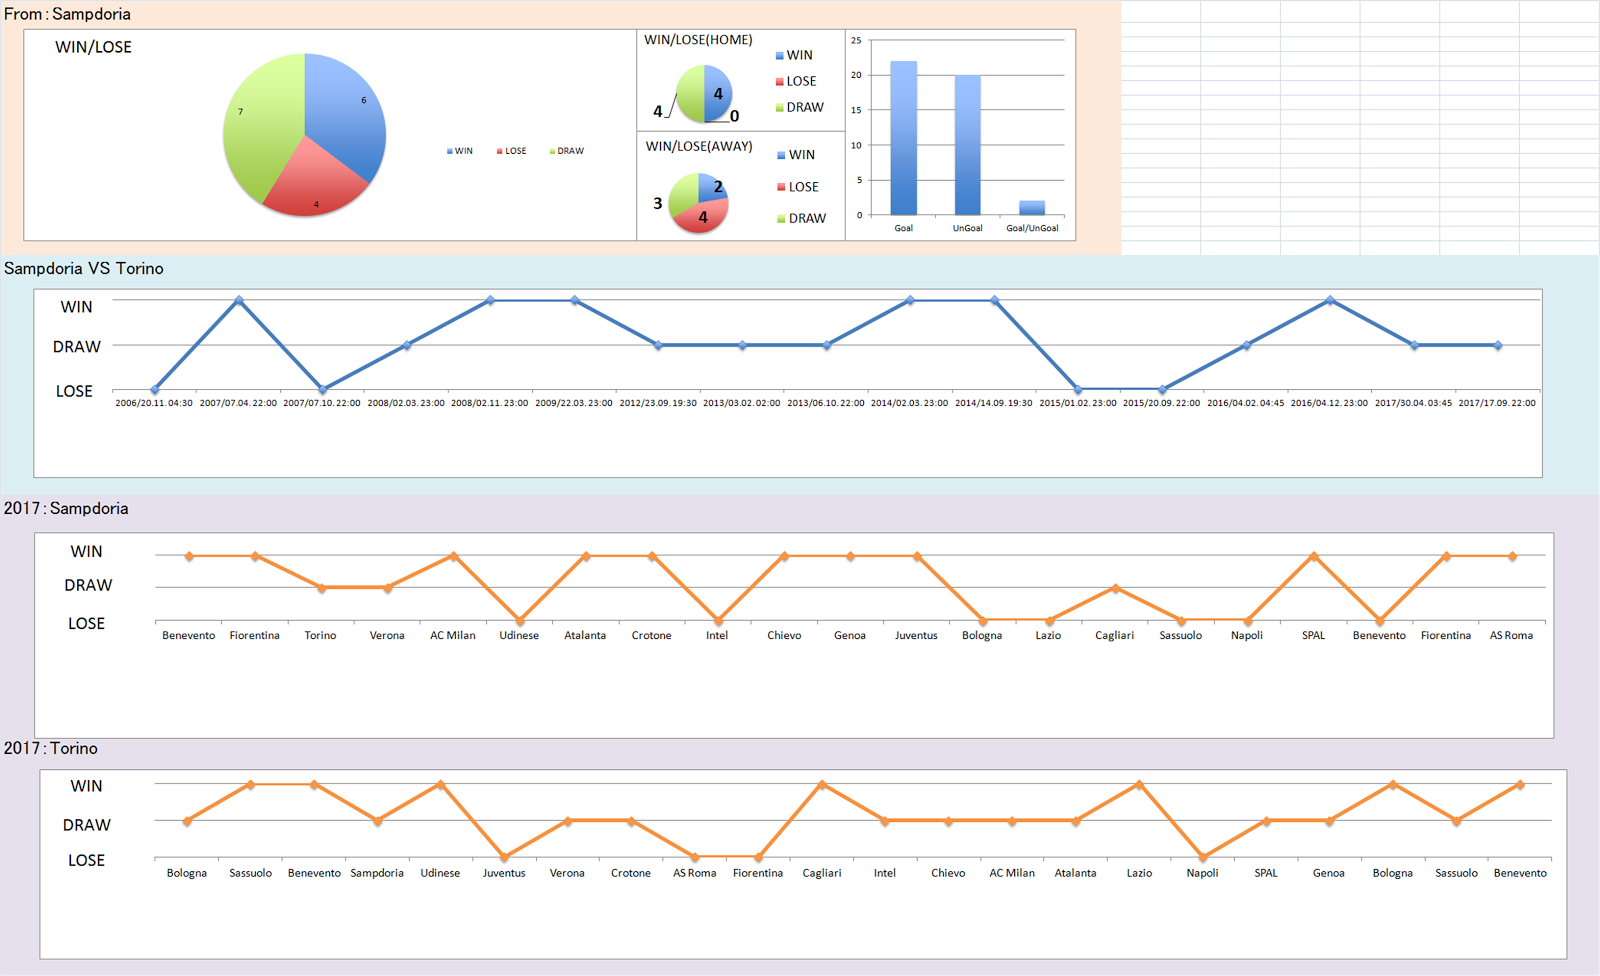
Task: Click the From : Sampdoria heading cell
Action: (x=67, y=14)
